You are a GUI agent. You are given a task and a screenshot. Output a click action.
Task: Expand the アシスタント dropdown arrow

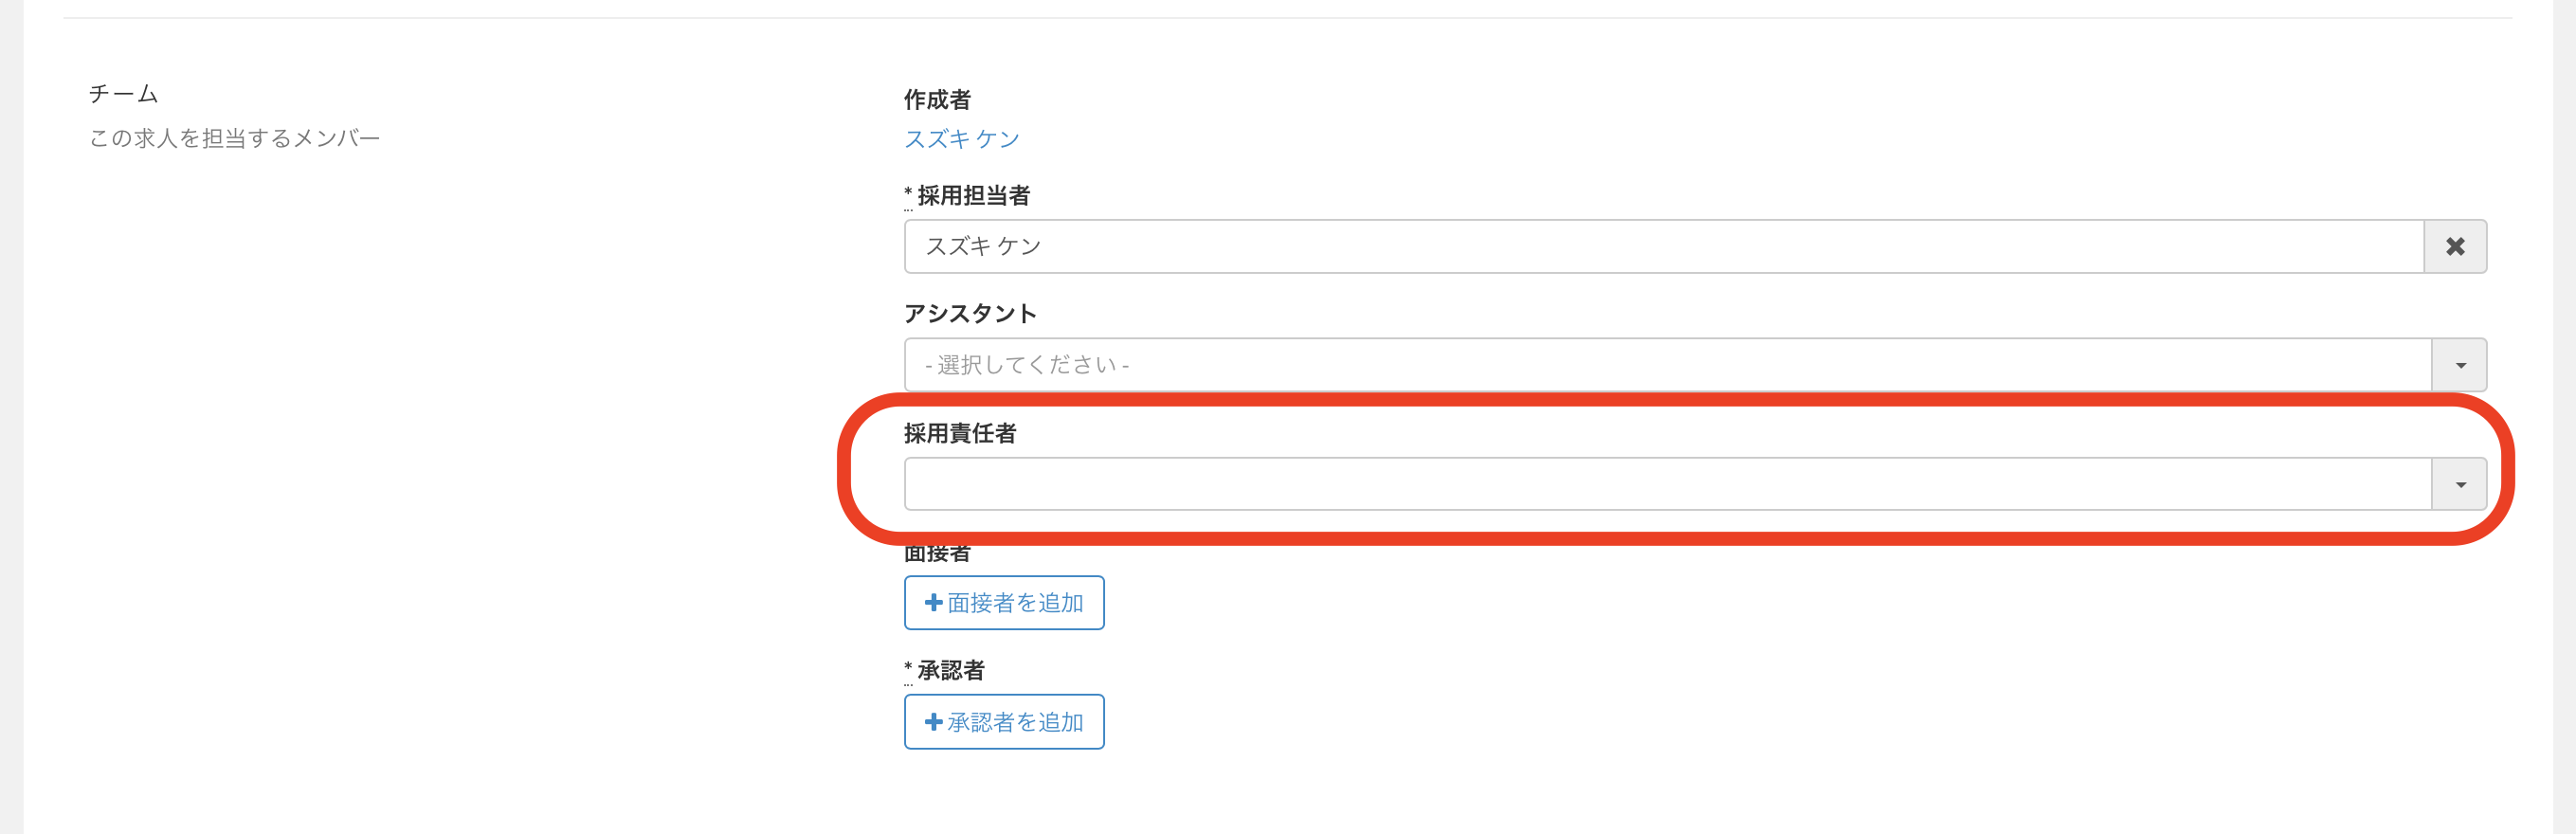point(2460,365)
